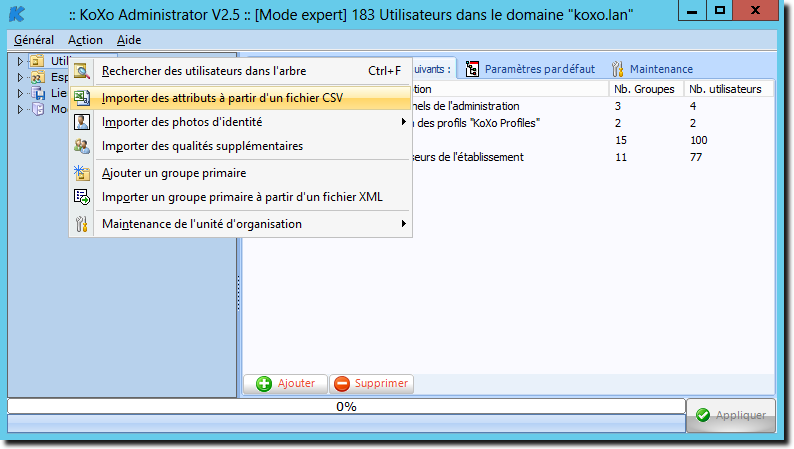Screen dimensions: 794x449
Task: Click the Esp tree node icon
Action: (37, 77)
